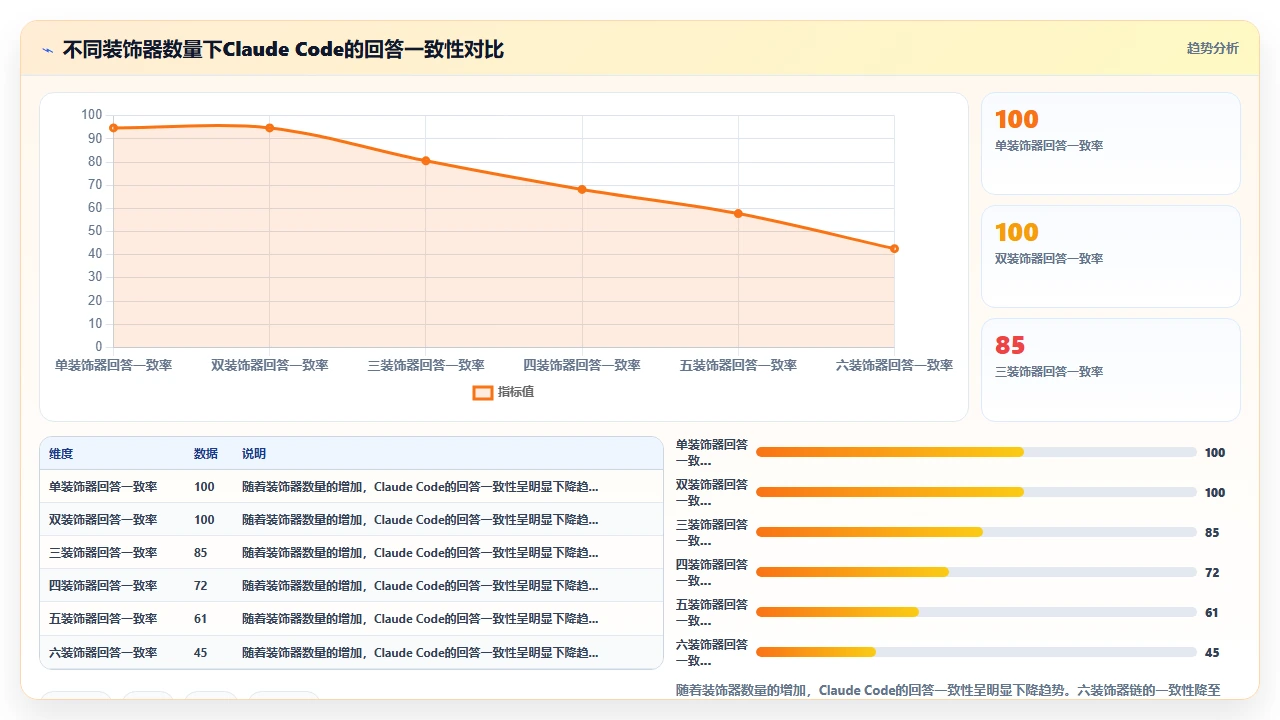
Task: Select the chart data point above 单装饰器回答一致率
Action: tap(114, 128)
